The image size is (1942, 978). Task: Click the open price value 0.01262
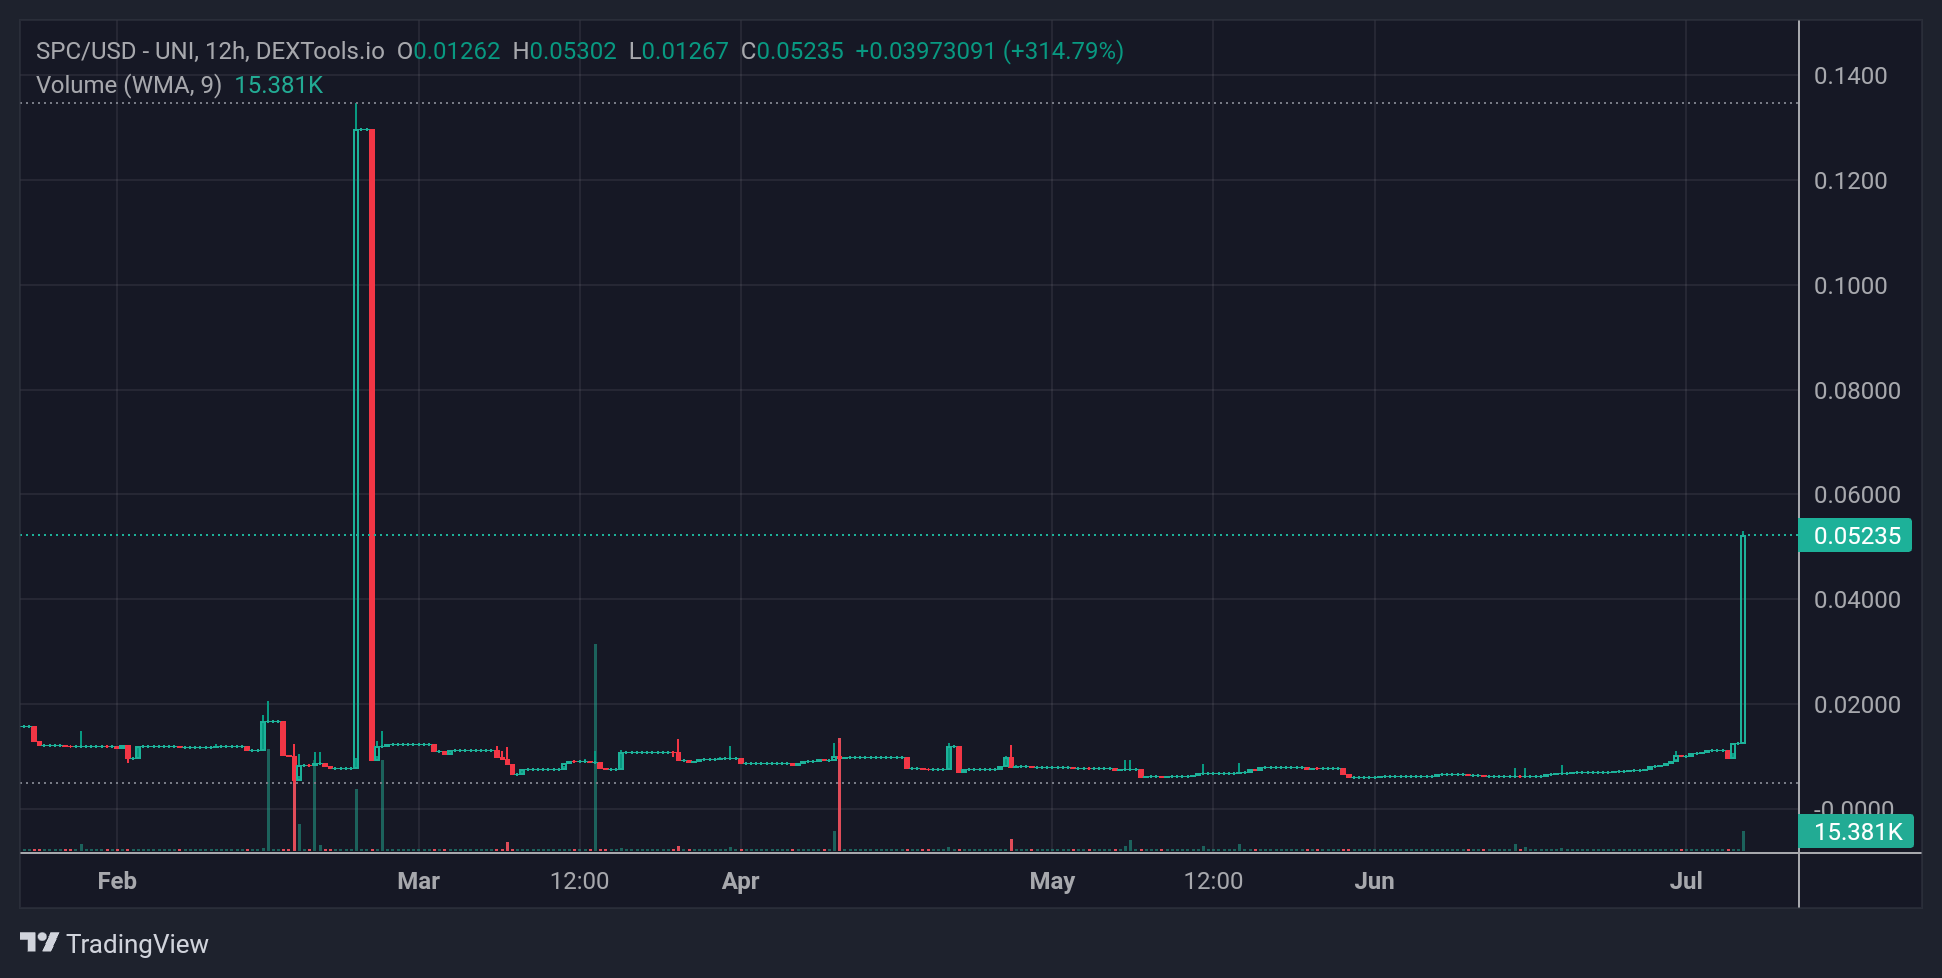(x=457, y=51)
